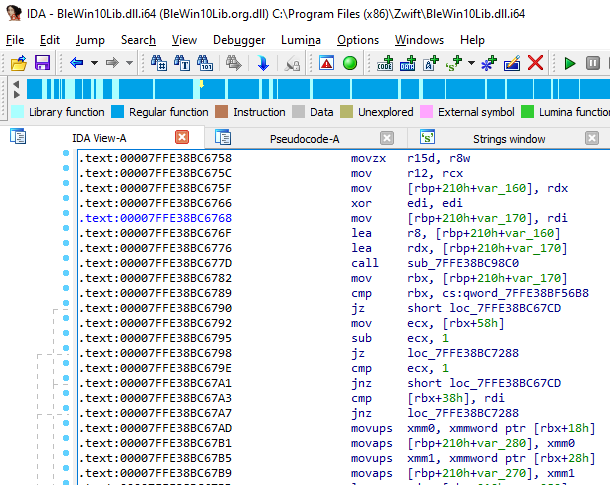Click the Data legend color swatch
This screenshot has height=485, width=610.
click(x=298, y=112)
